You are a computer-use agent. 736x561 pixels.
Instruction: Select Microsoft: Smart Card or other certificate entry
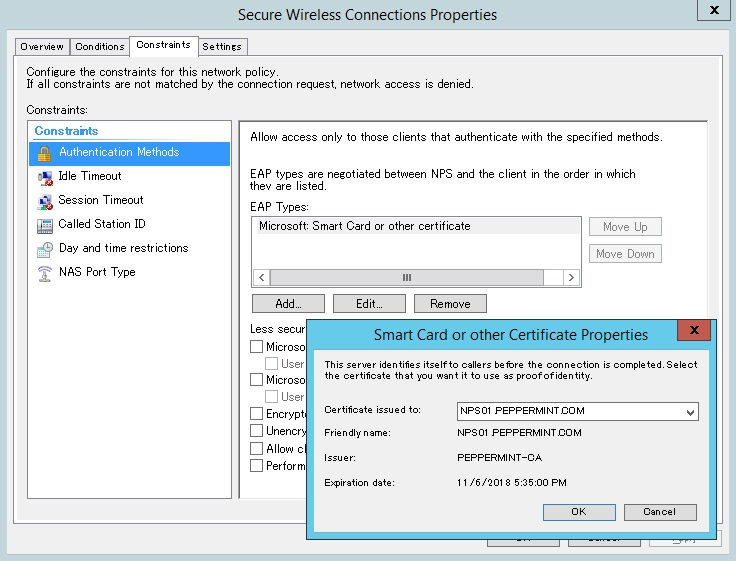[364, 227]
